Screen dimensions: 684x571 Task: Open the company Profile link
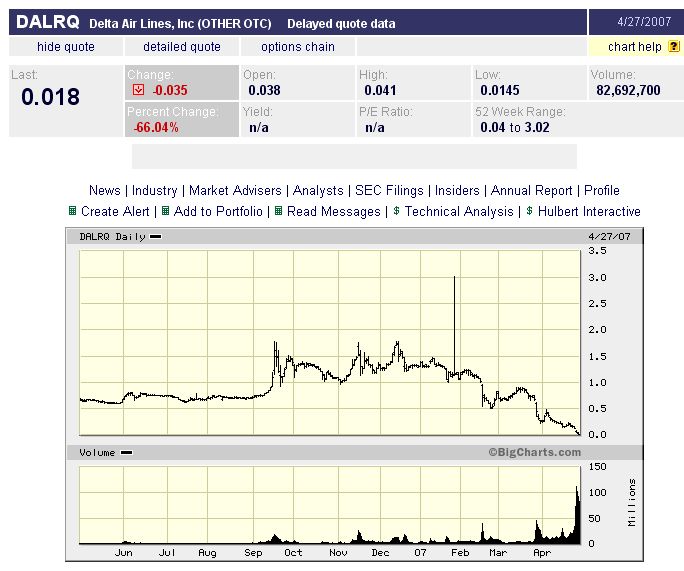pyautogui.click(x=602, y=191)
